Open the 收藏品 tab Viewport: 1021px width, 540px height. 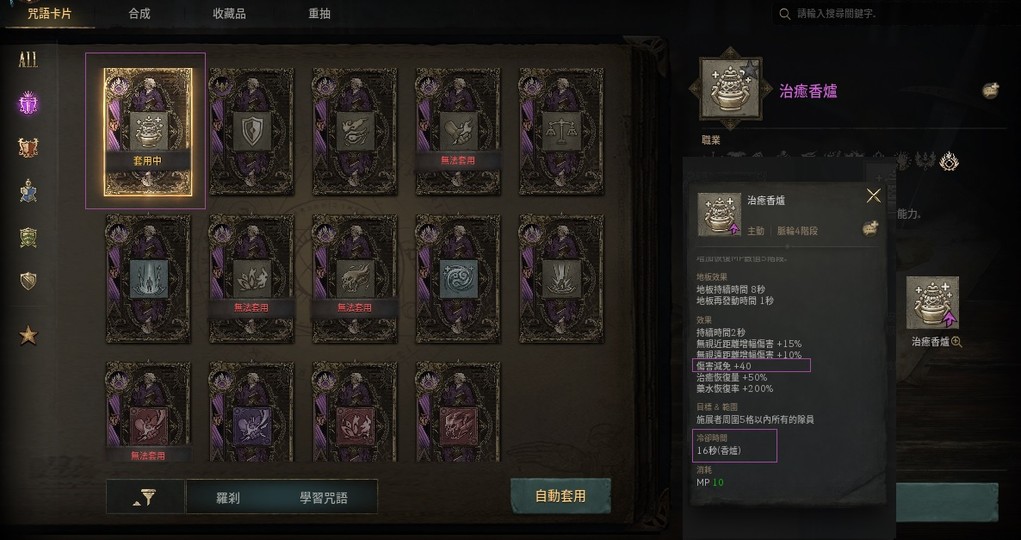(x=229, y=14)
